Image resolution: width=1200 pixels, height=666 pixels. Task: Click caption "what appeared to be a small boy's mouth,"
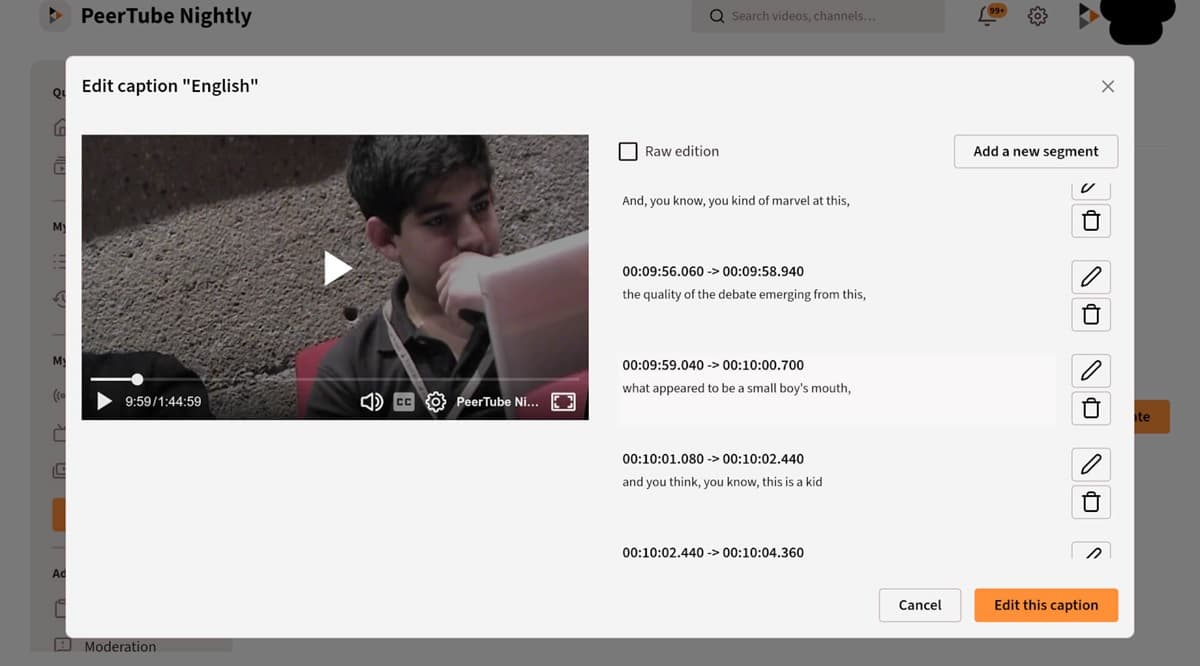point(737,388)
